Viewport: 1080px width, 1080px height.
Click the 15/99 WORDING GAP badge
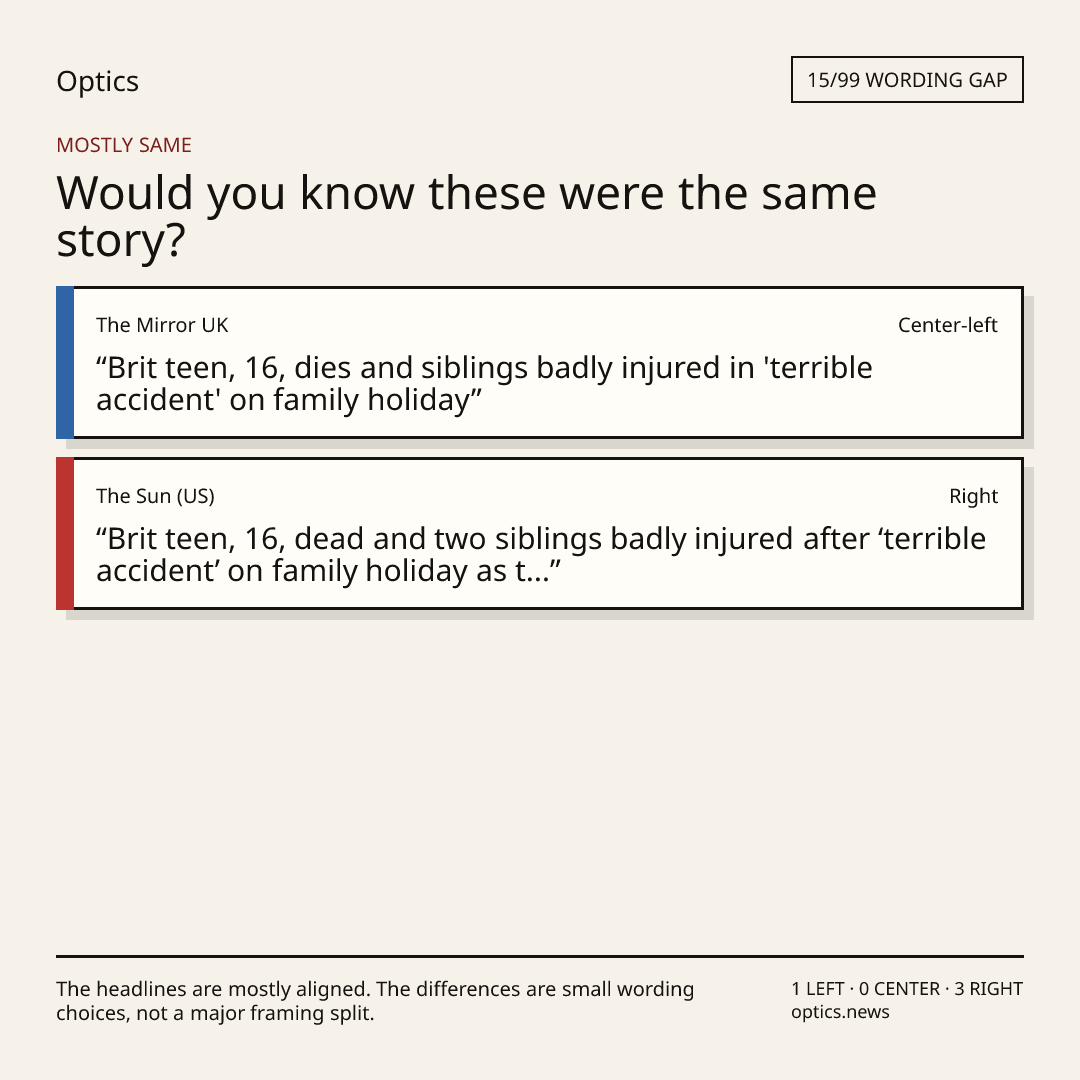tap(907, 80)
